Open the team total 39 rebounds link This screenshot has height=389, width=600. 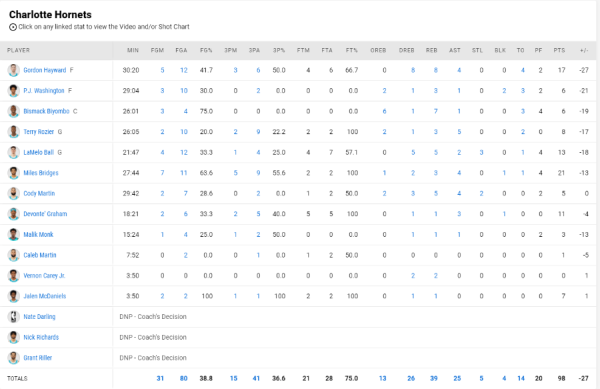(x=434, y=378)
